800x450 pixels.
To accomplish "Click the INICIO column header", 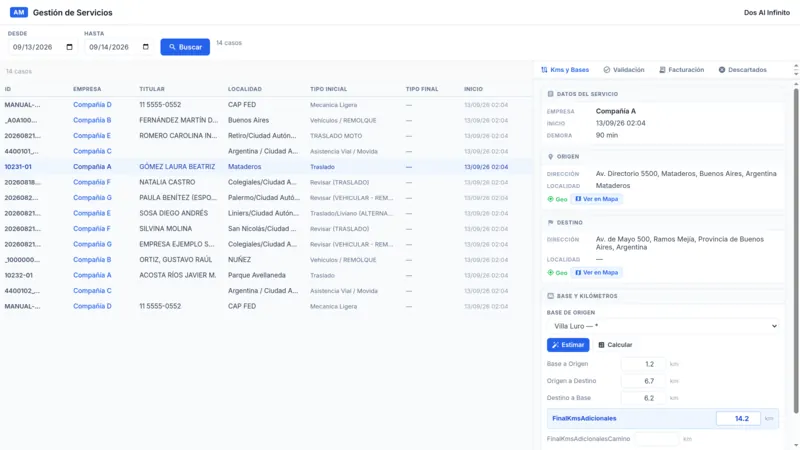I will click(473, 89).
